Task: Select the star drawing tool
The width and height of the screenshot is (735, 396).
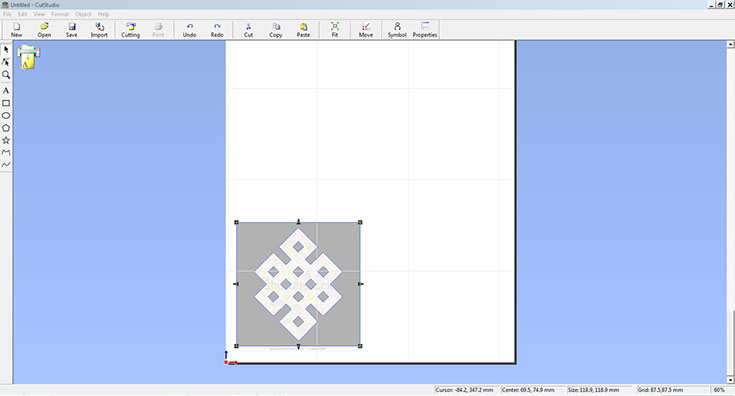Action: point(6,140)
